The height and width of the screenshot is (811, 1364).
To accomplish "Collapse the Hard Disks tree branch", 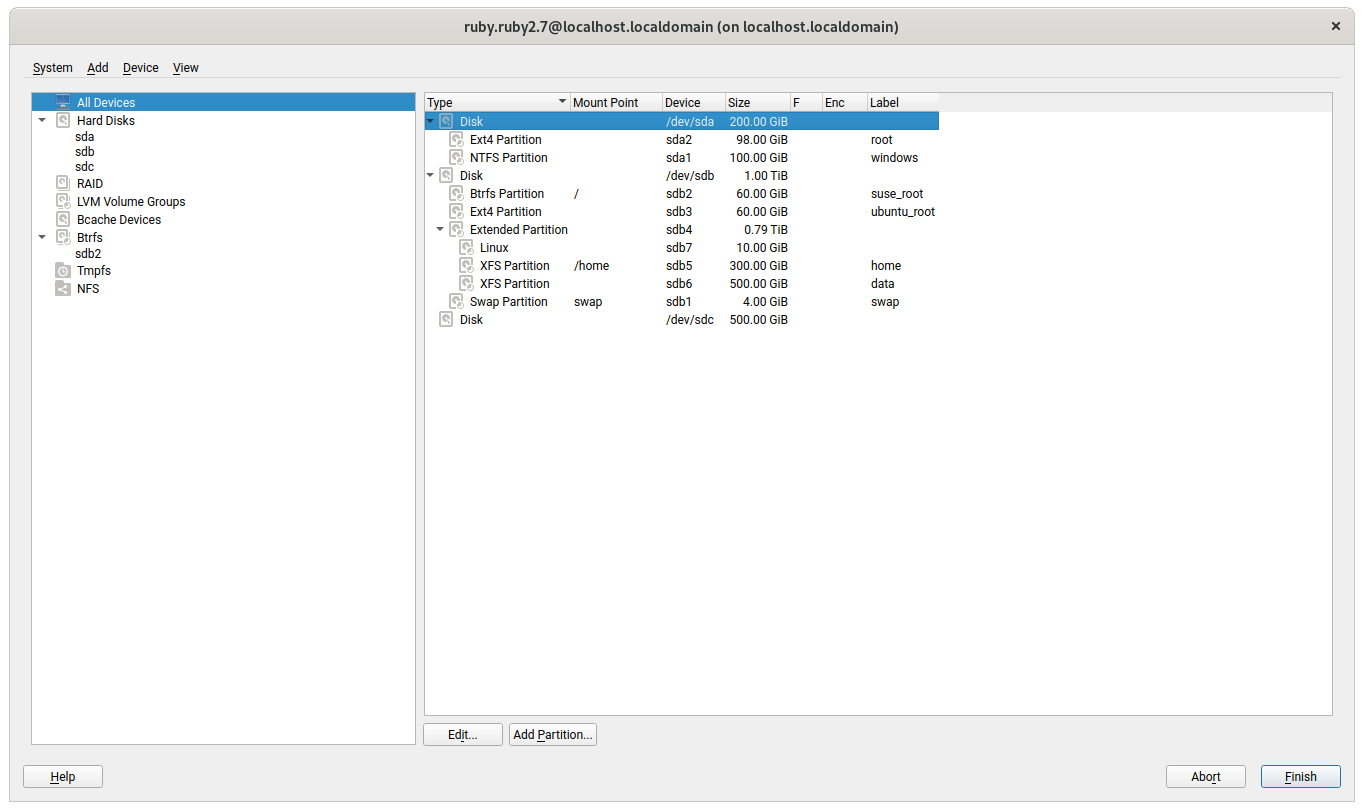I will click(x=42, y=120).
